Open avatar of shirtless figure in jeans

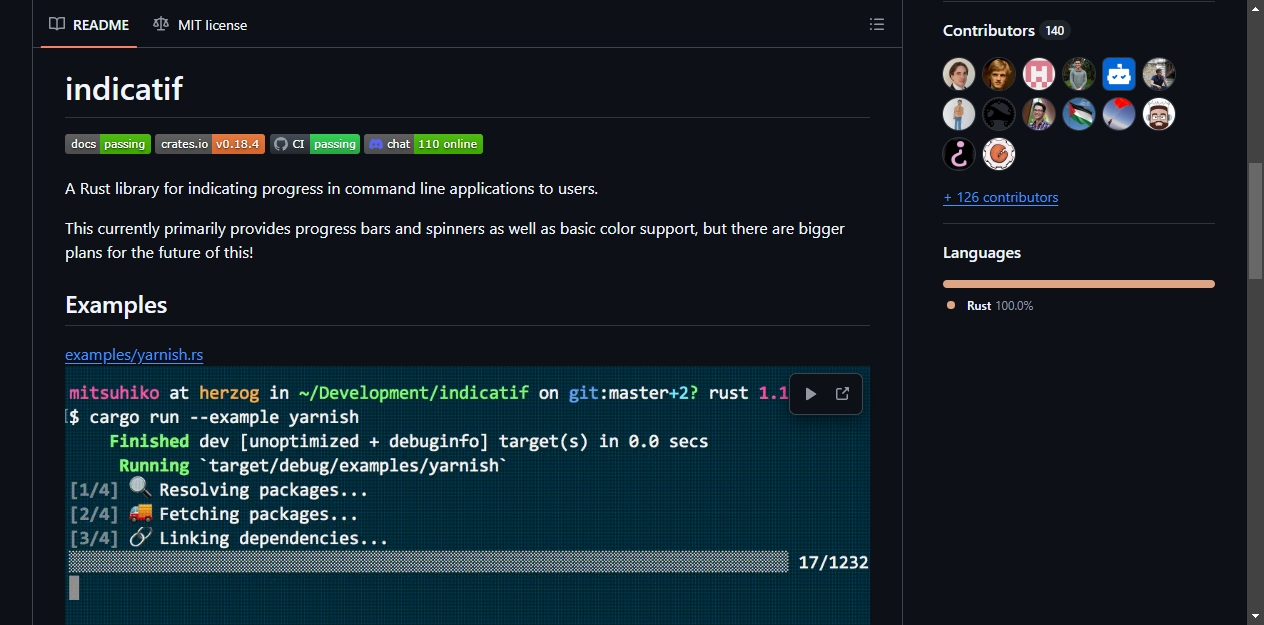click(959, 114)
